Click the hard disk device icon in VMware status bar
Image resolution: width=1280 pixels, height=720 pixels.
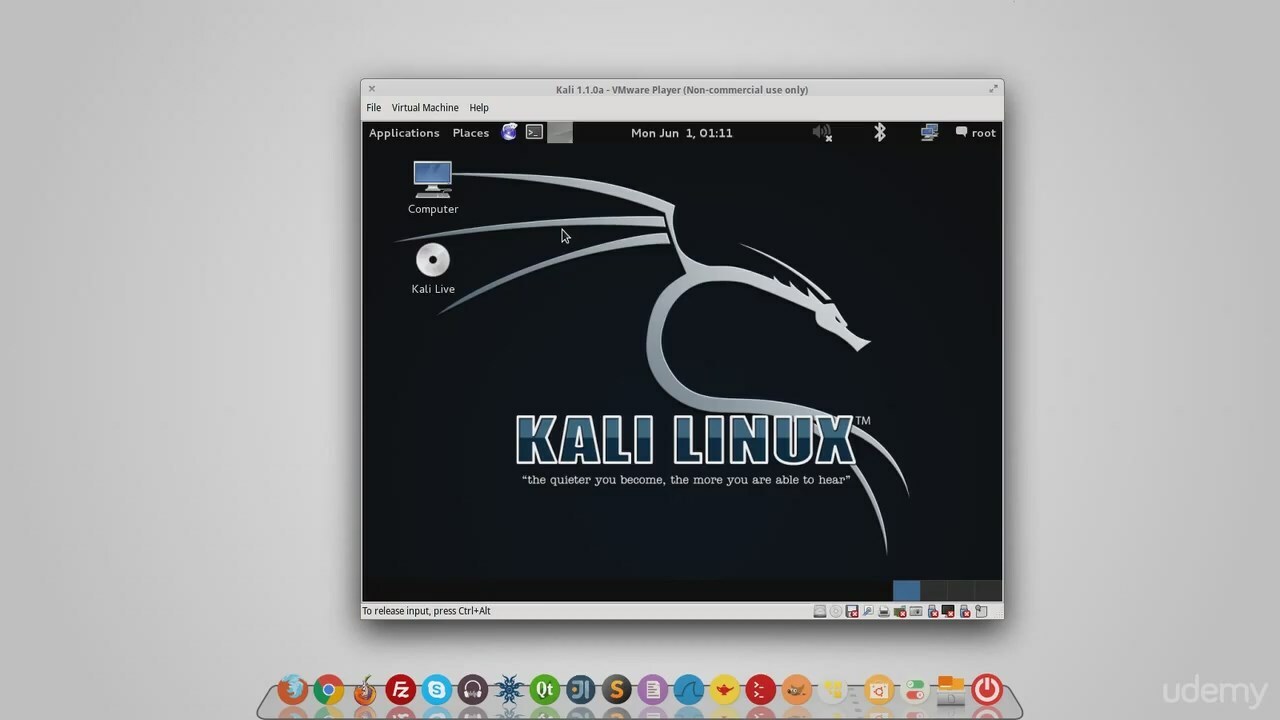pos(820,611)
